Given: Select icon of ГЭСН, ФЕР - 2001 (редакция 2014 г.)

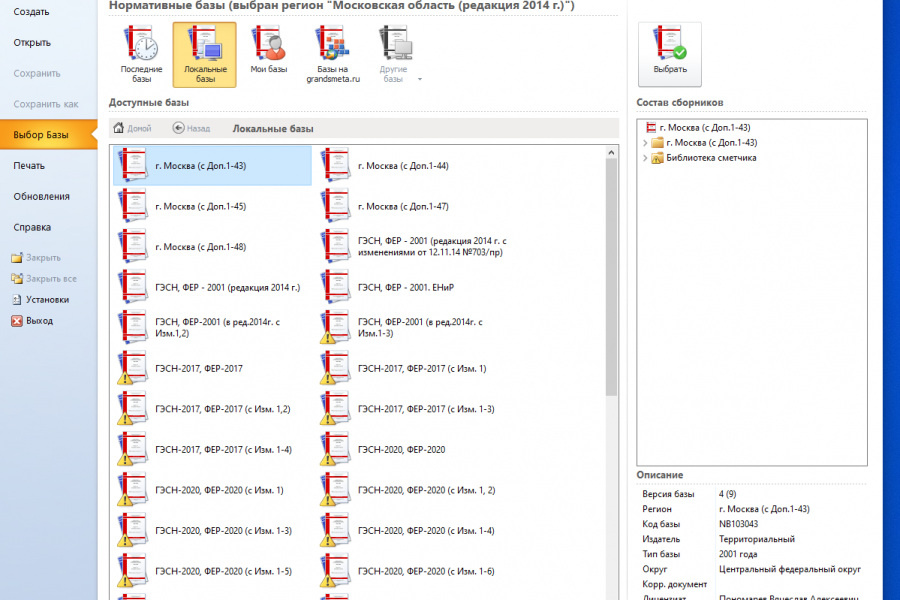Looking at the screenshot, I should (133, 287).
